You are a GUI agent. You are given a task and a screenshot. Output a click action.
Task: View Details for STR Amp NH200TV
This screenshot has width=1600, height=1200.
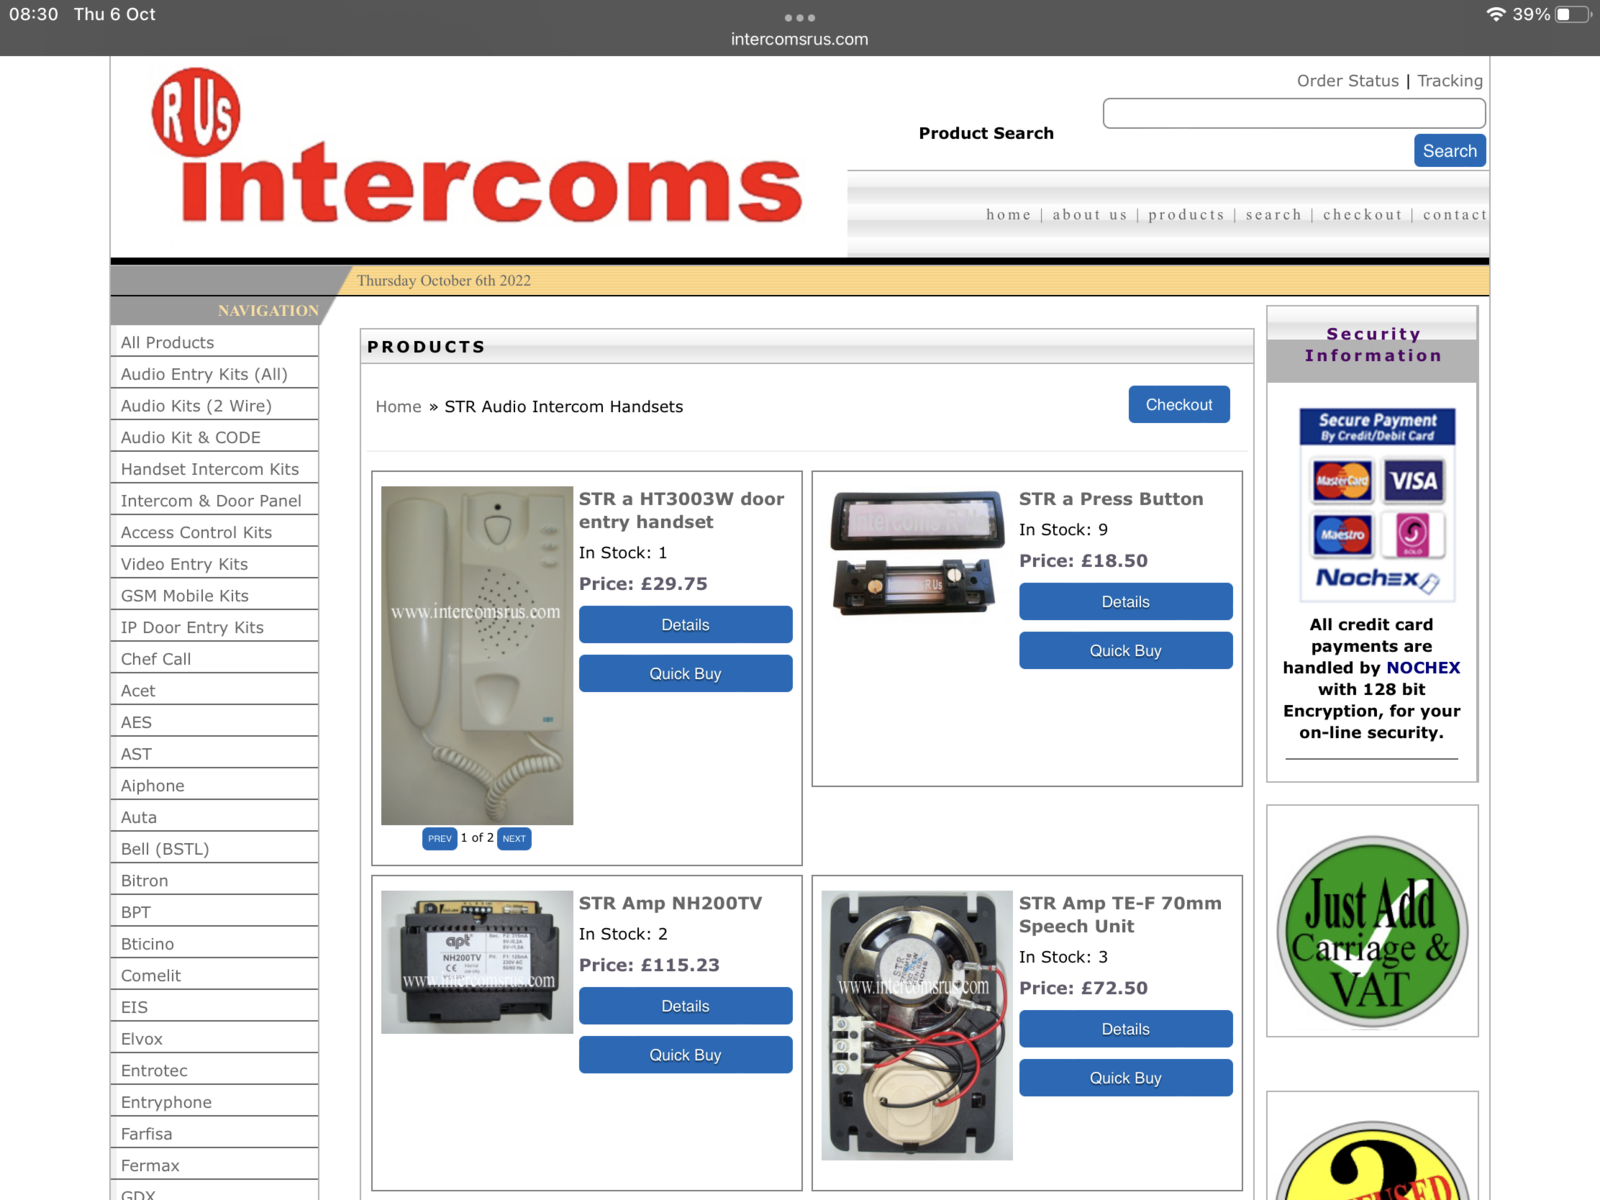(x=685, y=1006)
